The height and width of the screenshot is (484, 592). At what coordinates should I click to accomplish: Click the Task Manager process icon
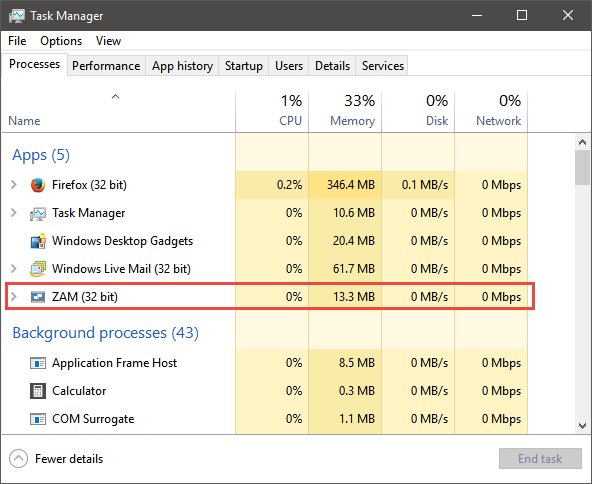38,213
